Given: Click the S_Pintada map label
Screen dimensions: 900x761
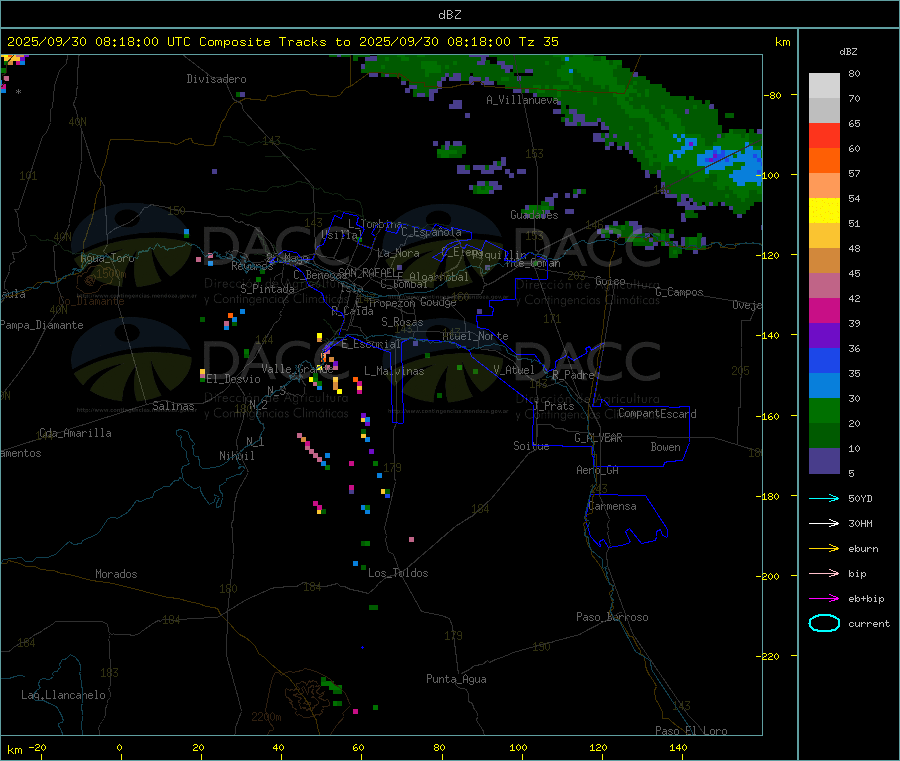Looking at the screenshot, I should coord(267,289).
